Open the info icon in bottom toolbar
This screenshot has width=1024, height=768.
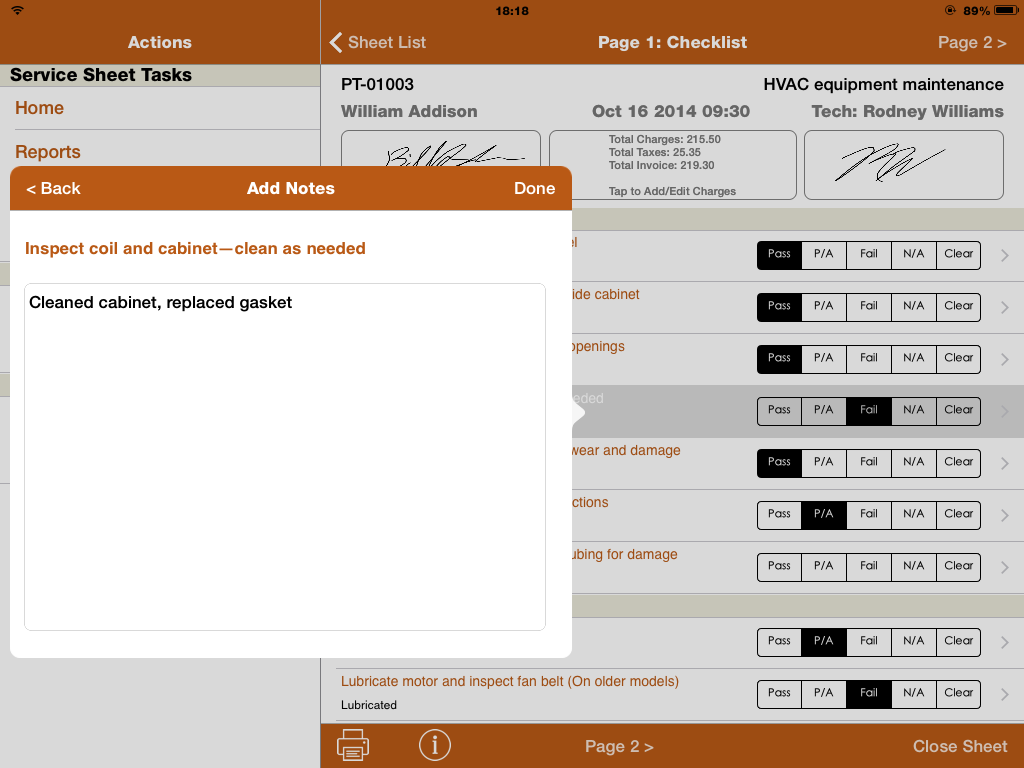[x=434, y=745]
